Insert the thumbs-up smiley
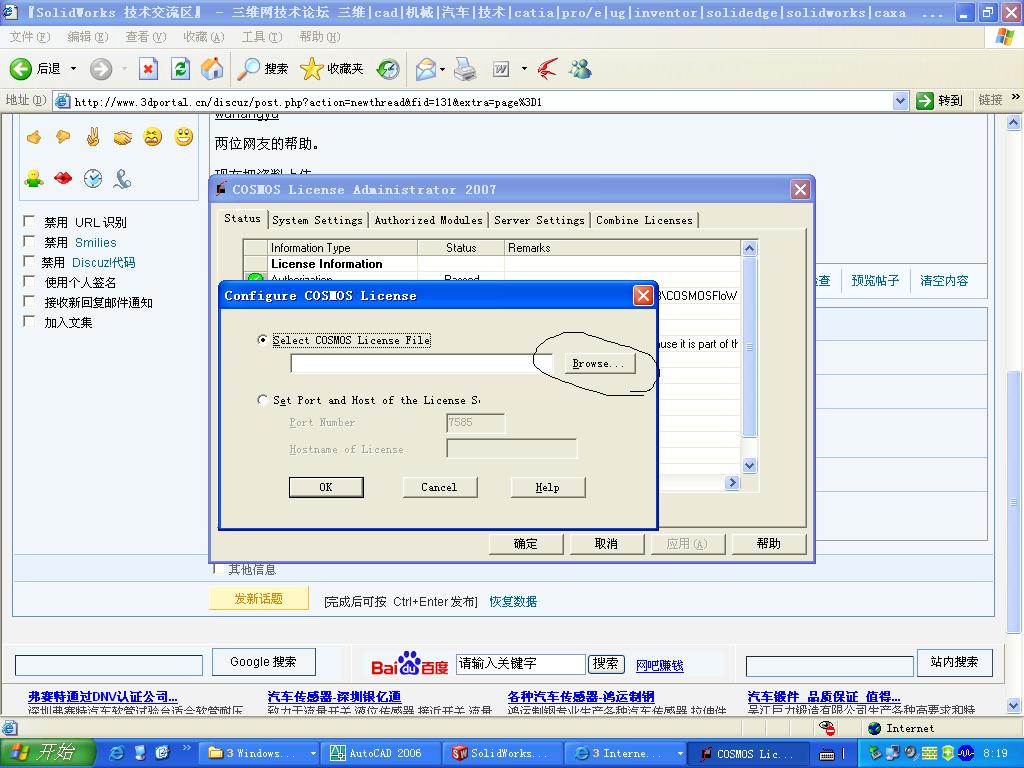Screen dimensions: 1024x768 pos(34,136)
